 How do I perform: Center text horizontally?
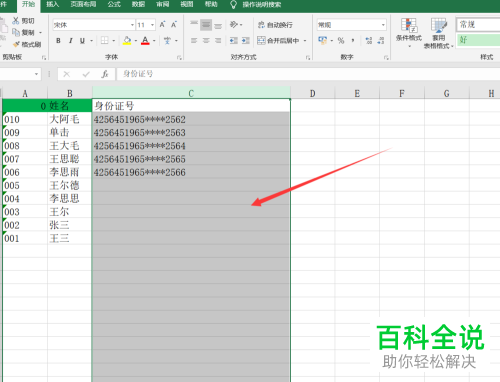206,41
